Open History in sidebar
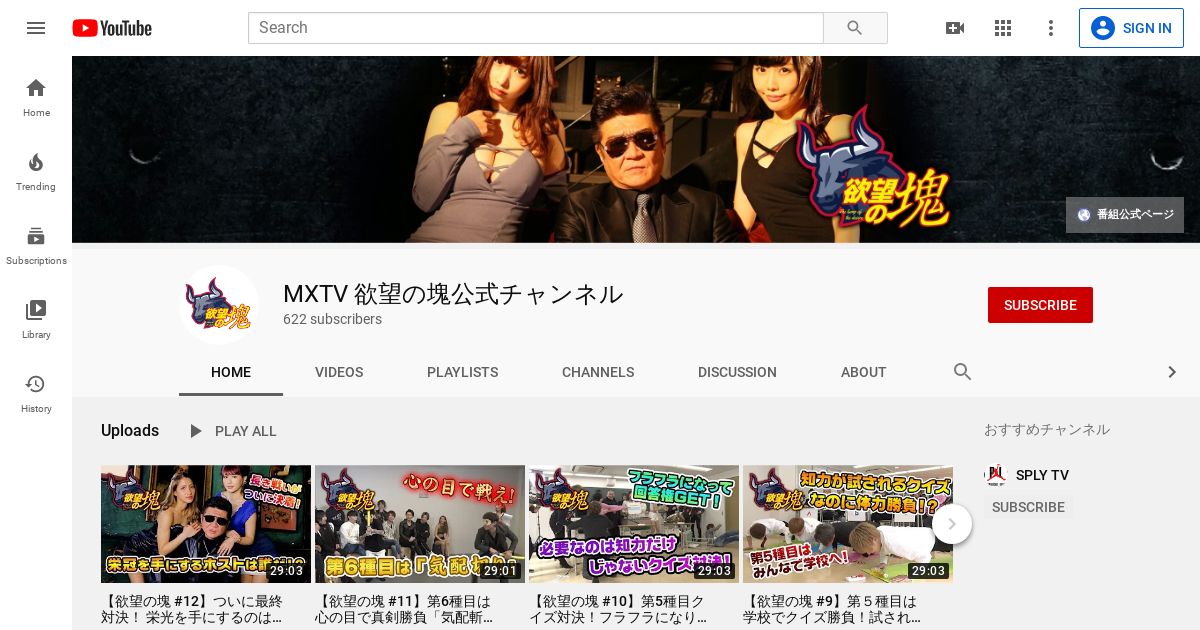Screen dimensions: 1200x630 [36, 394]
